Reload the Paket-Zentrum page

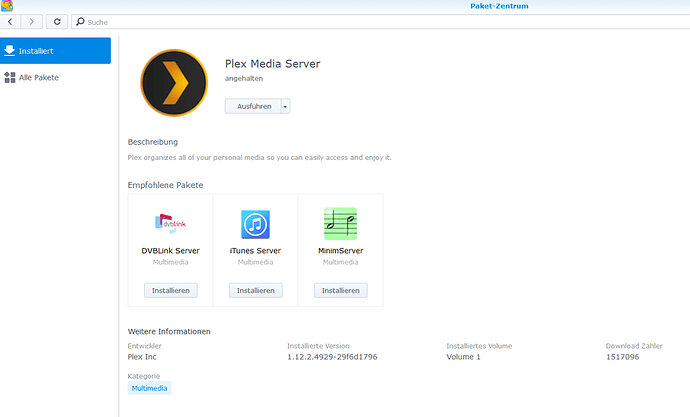click(x=57, y=22)
